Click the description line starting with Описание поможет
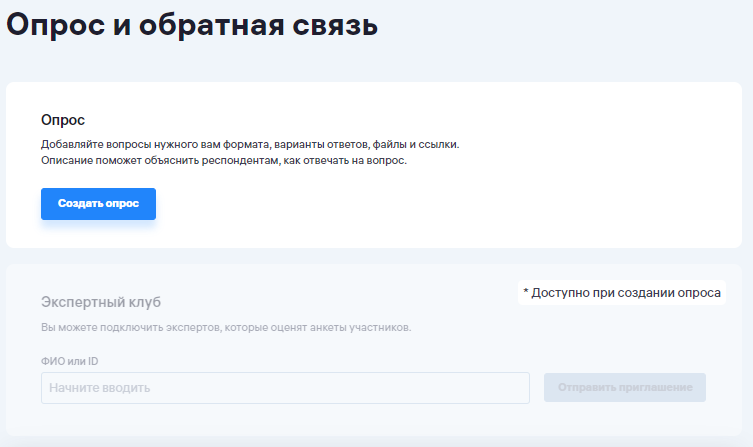 click(x=224, y=160)
